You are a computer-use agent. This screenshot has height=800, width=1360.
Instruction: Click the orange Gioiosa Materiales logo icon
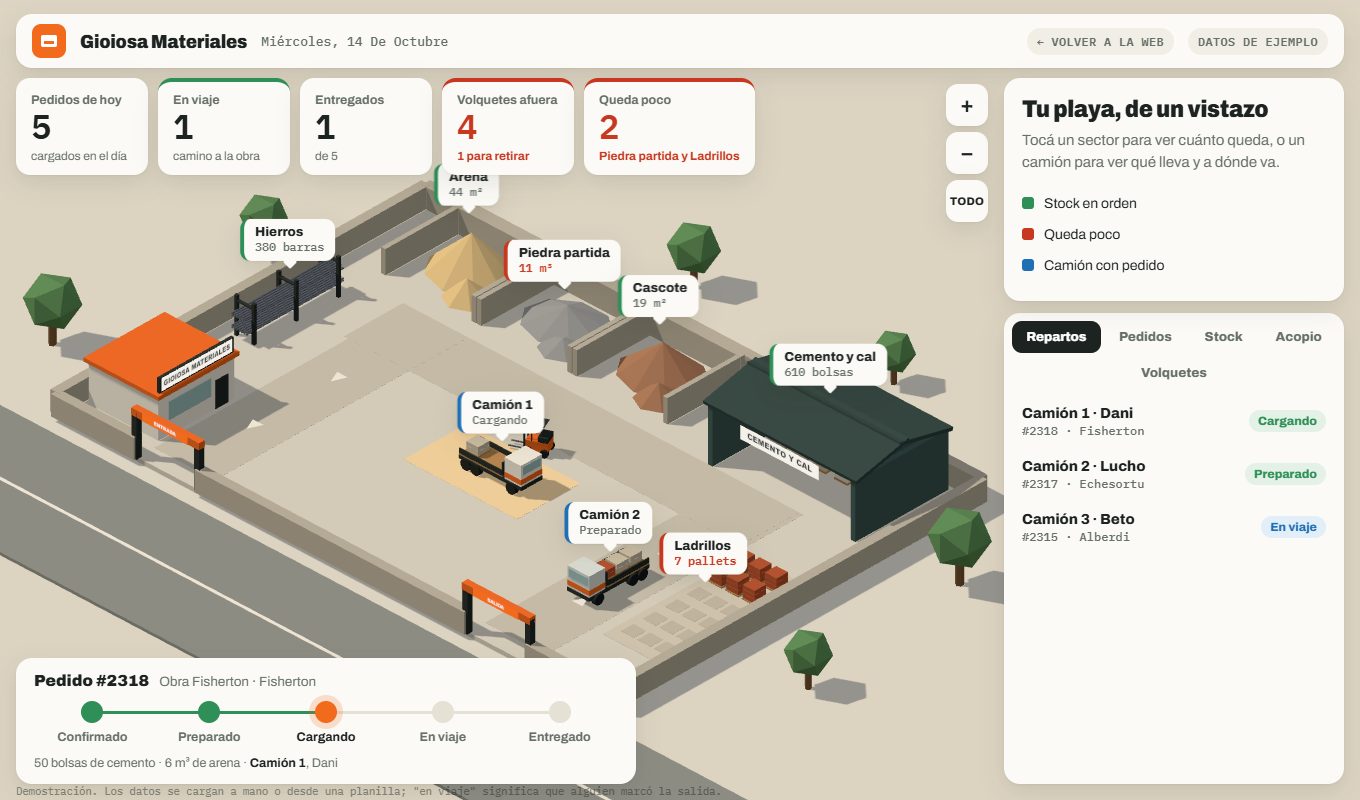[49, 41]
